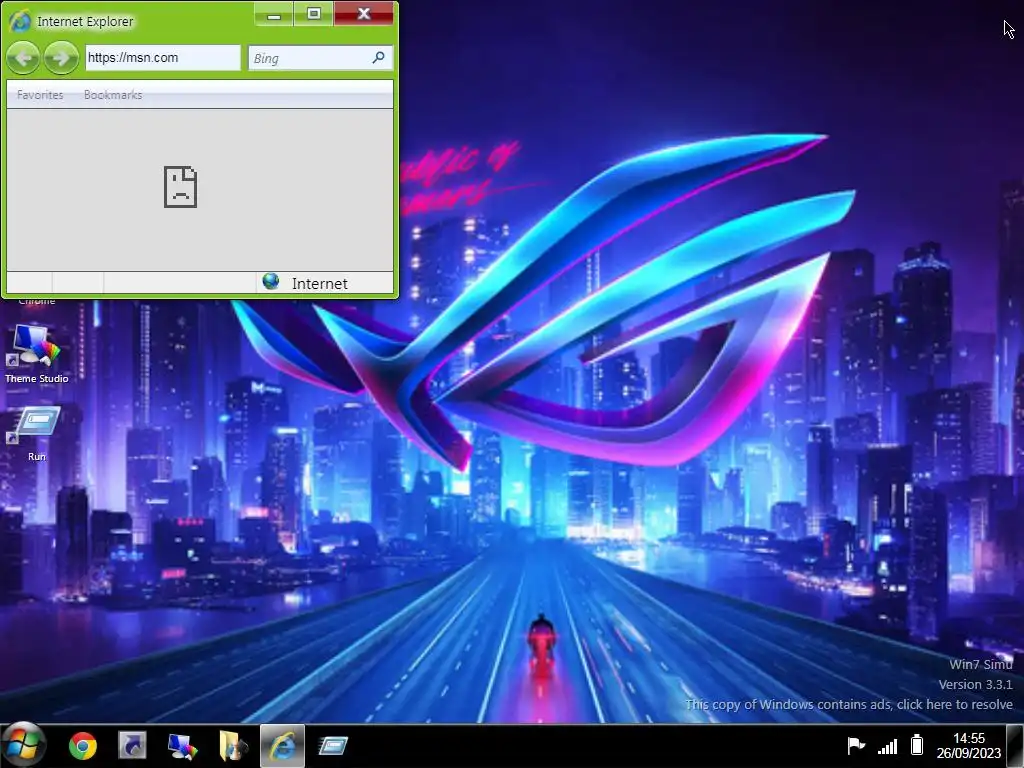Screen dimensions: 1024x768
Task: Click the magnifier icon in the Bing box
Action: [379, 57]
